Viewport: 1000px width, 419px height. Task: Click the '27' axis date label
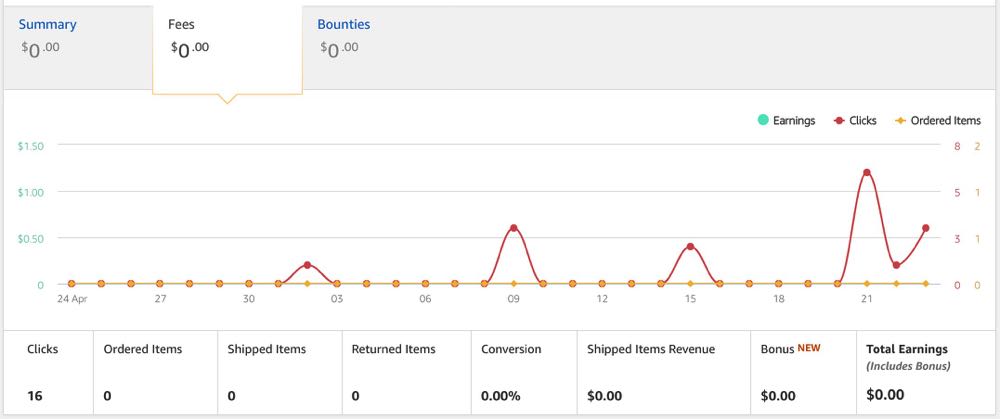click(x=160, y=298)
